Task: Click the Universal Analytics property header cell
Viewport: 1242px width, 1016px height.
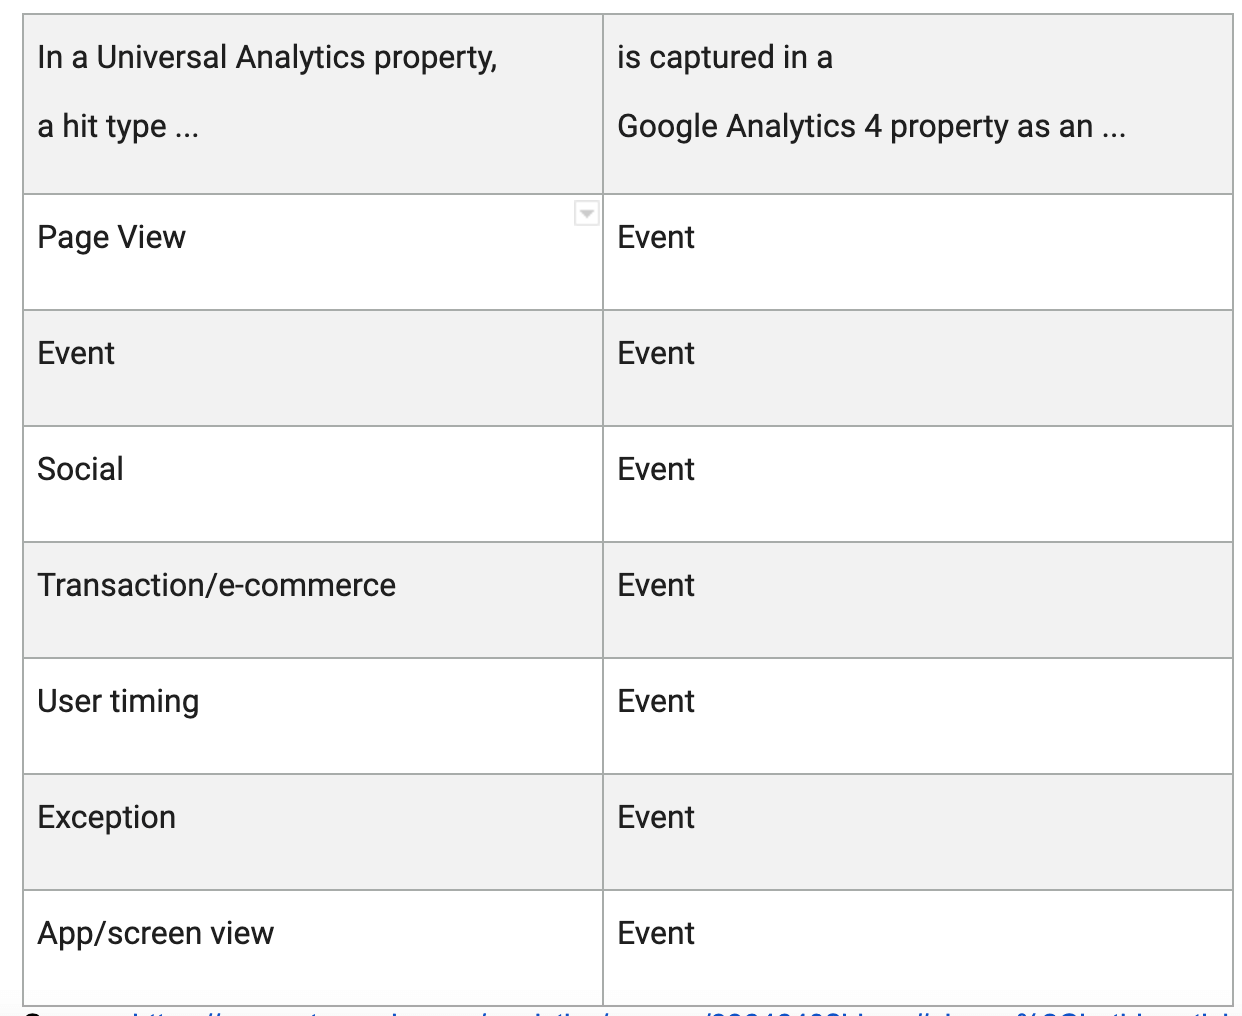Action: click(313, 104)
